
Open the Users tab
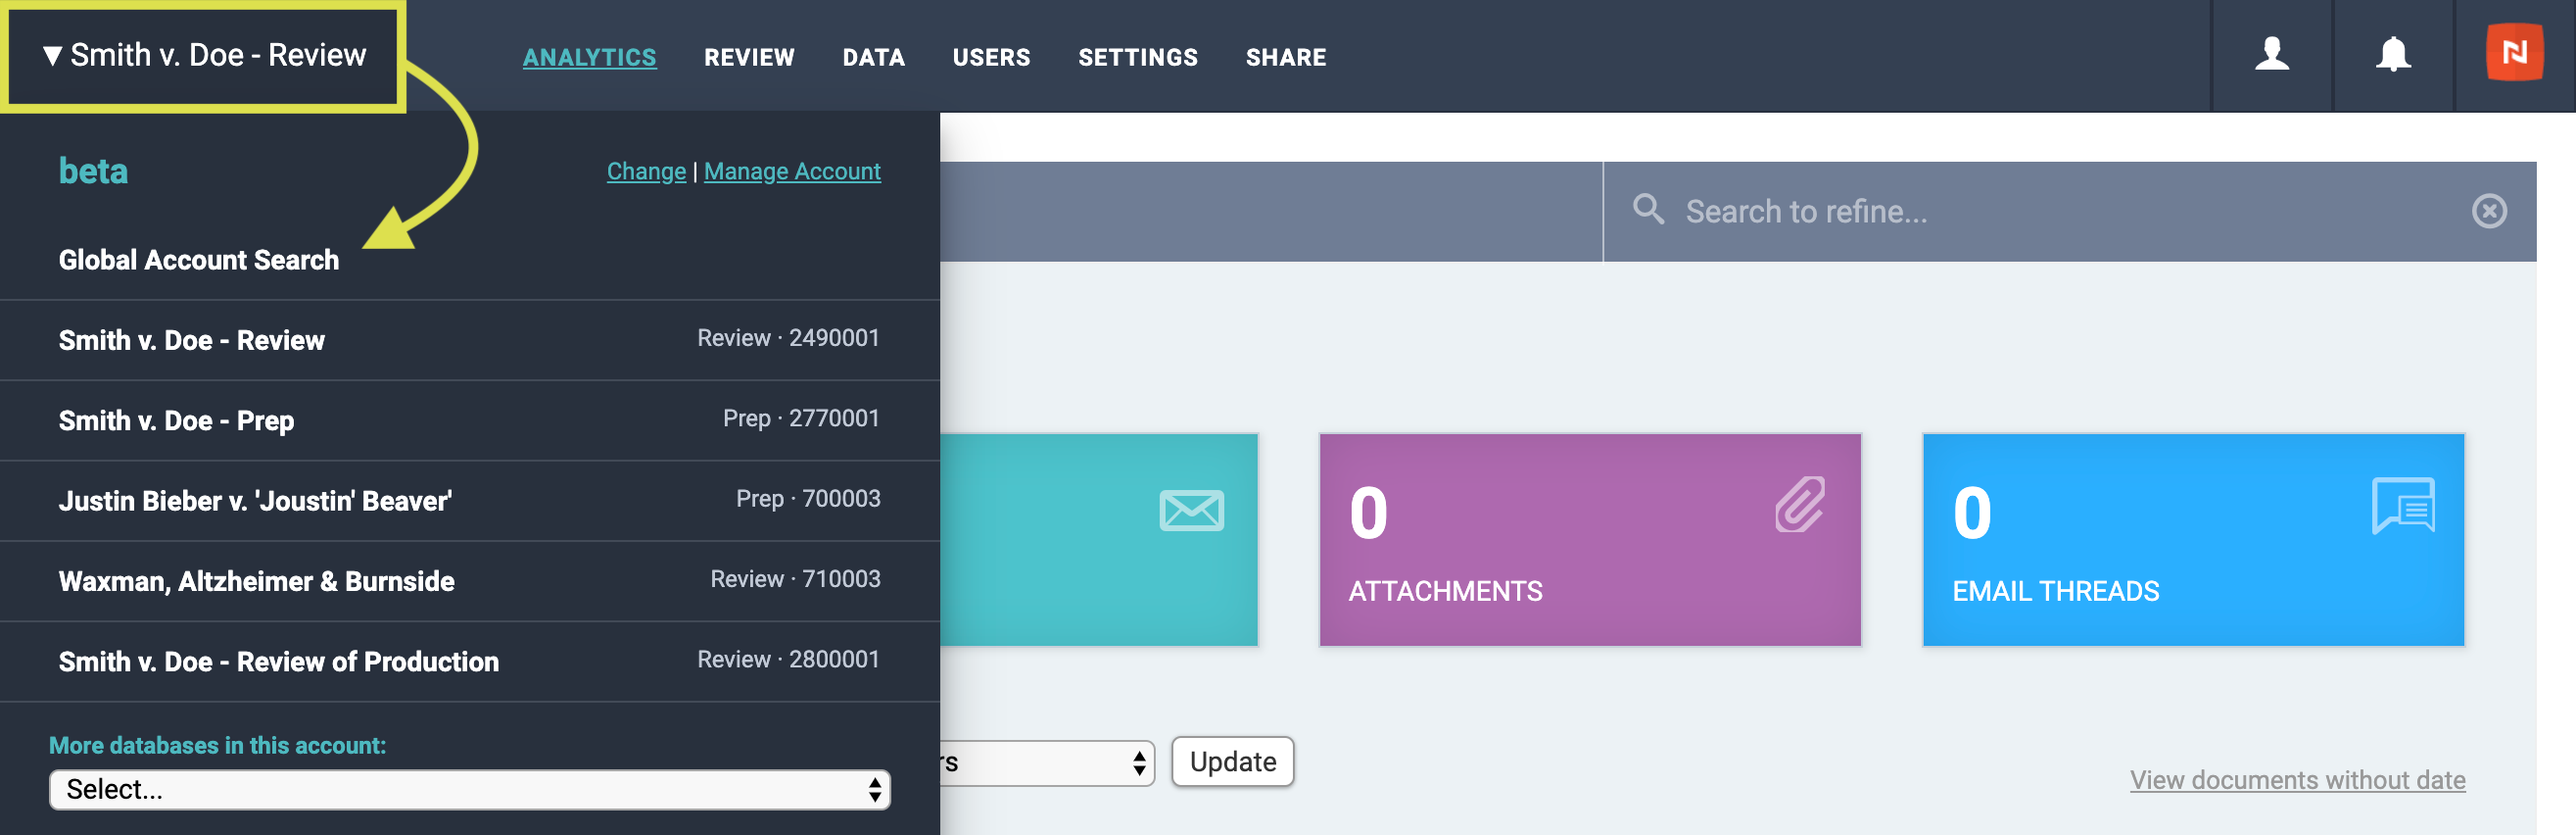coord(991,57)
